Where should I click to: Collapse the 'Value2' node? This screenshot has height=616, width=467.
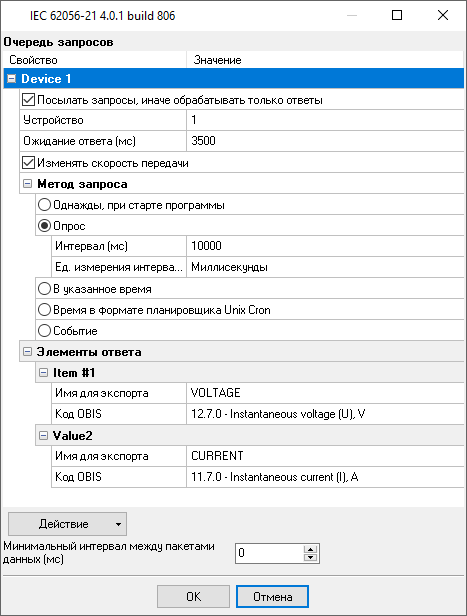(44, 435)
